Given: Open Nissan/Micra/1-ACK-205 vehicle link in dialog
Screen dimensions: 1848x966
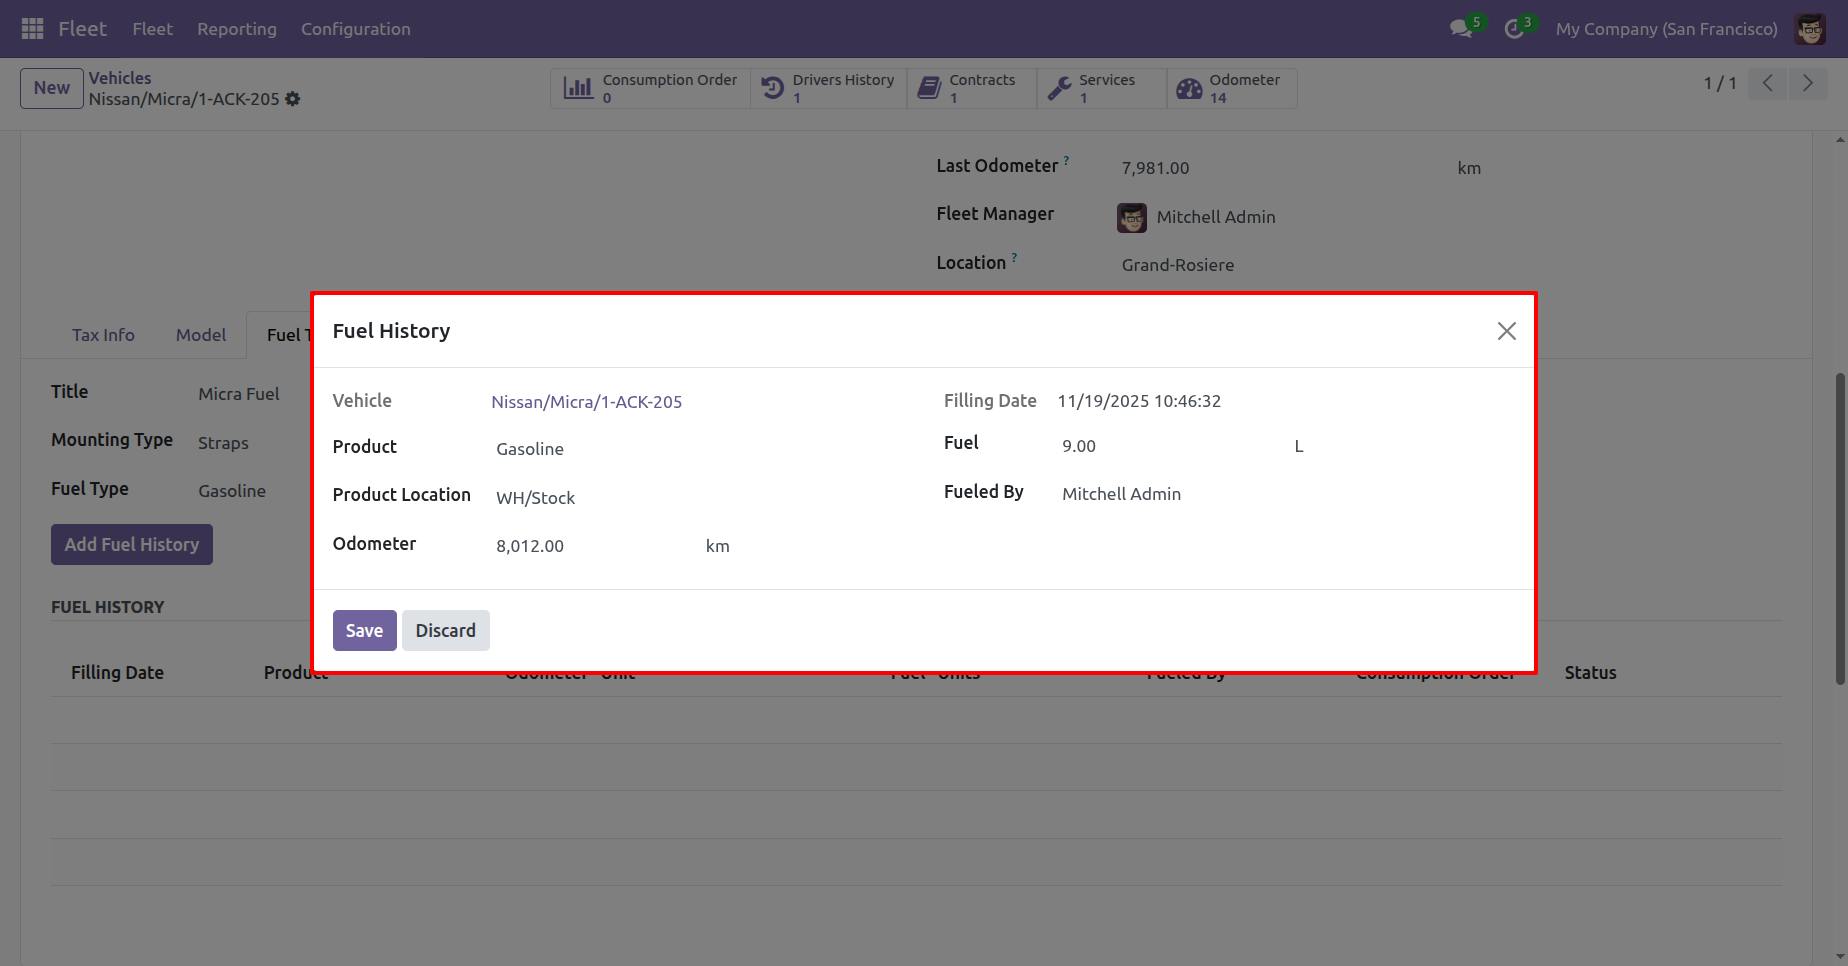Looking at the screenshot, I should (x=587, y=402).
